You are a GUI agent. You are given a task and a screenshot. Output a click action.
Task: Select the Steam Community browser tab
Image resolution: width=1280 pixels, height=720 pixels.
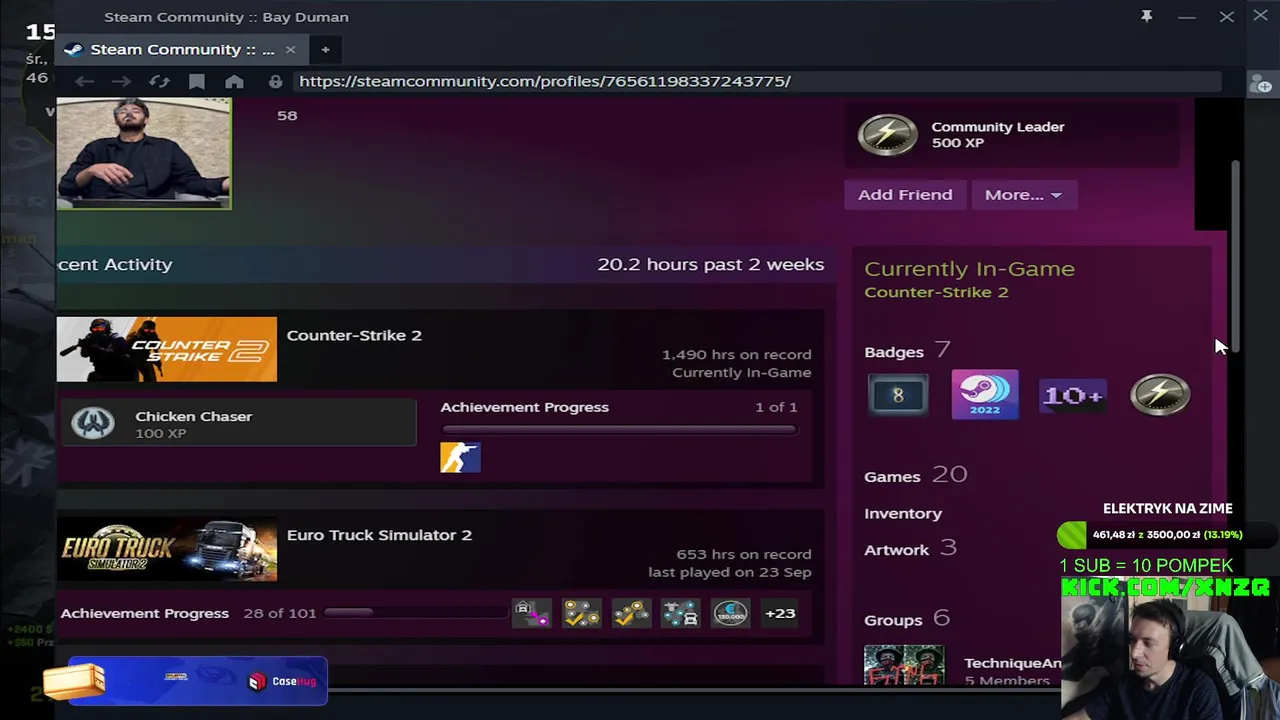(x=180, y=49)
